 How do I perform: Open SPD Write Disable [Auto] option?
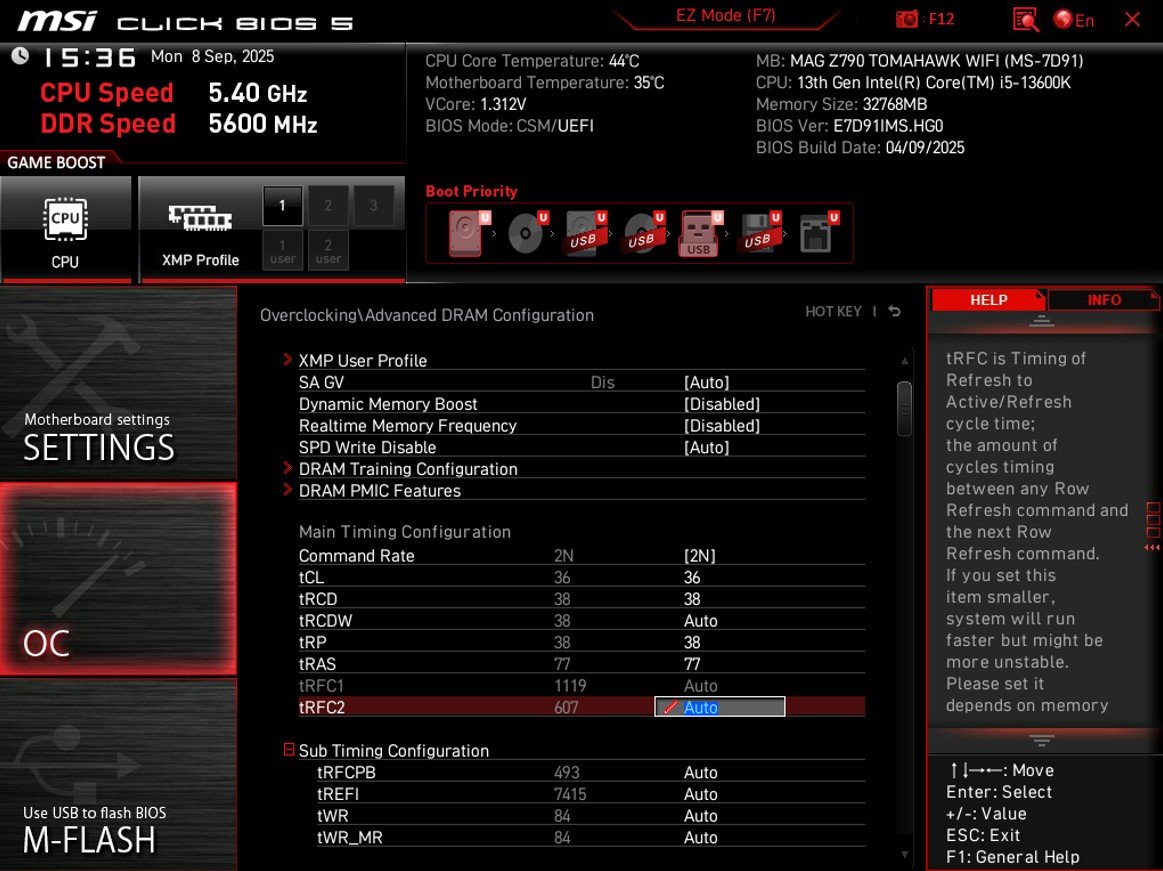[706, 447]
